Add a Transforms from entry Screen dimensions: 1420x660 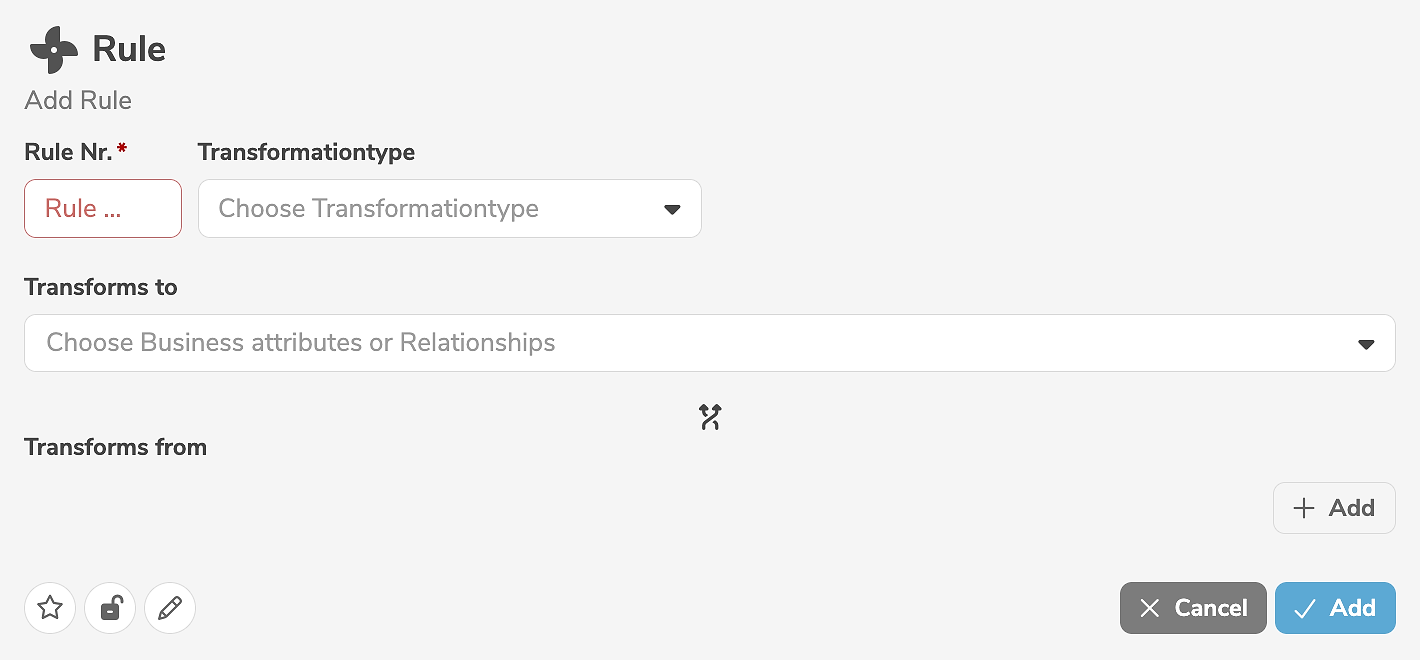pos(1334,508)
